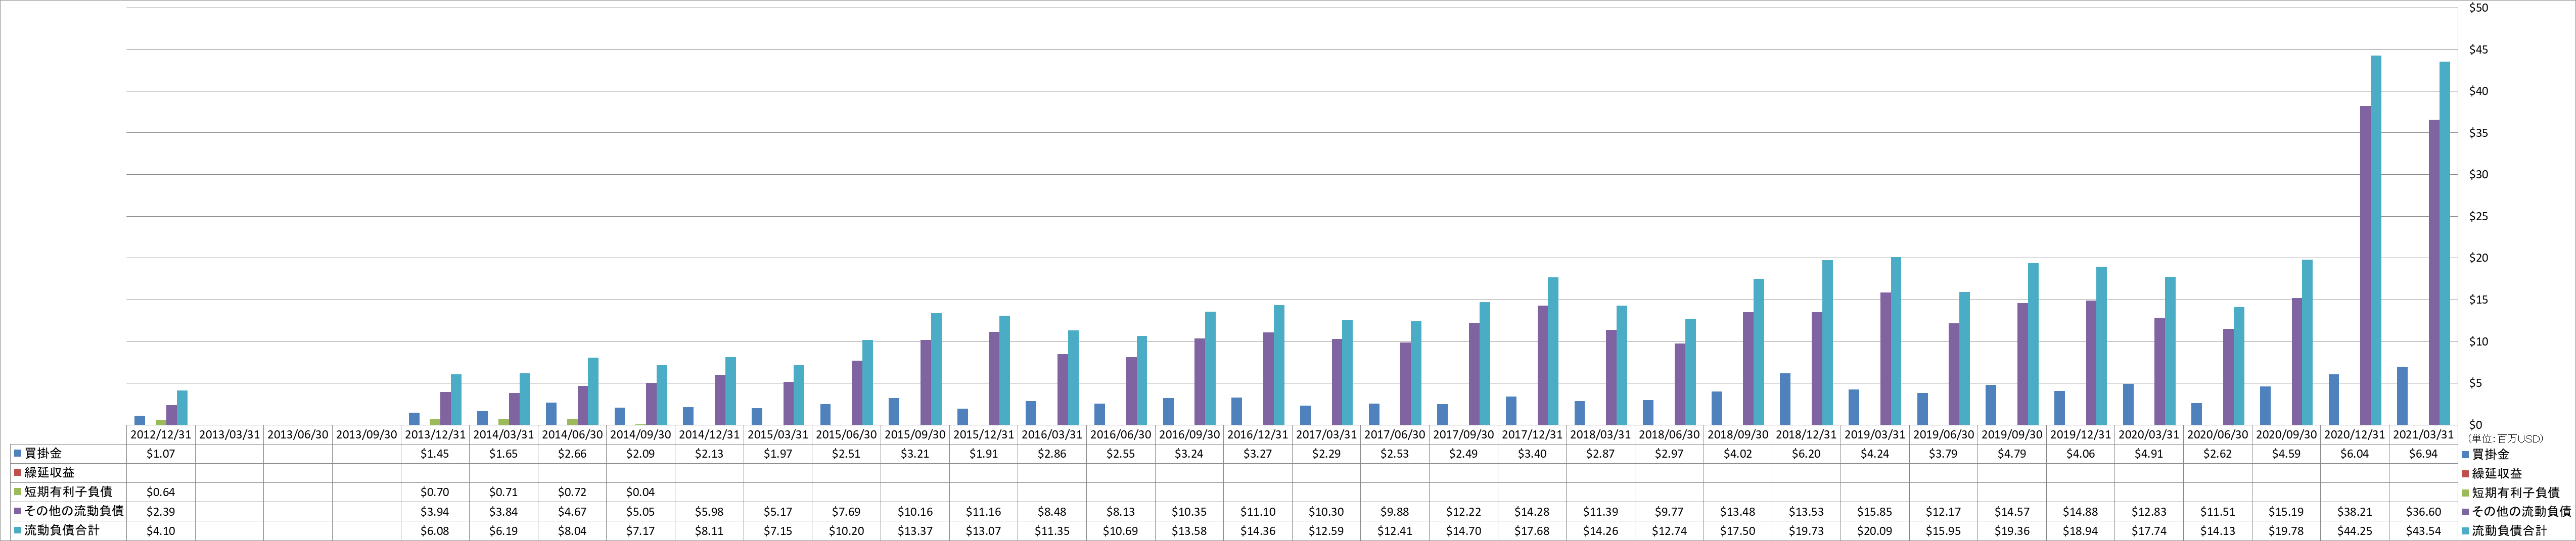Click the $9.77 cell under 2018/06/30

pos(1669,512)
